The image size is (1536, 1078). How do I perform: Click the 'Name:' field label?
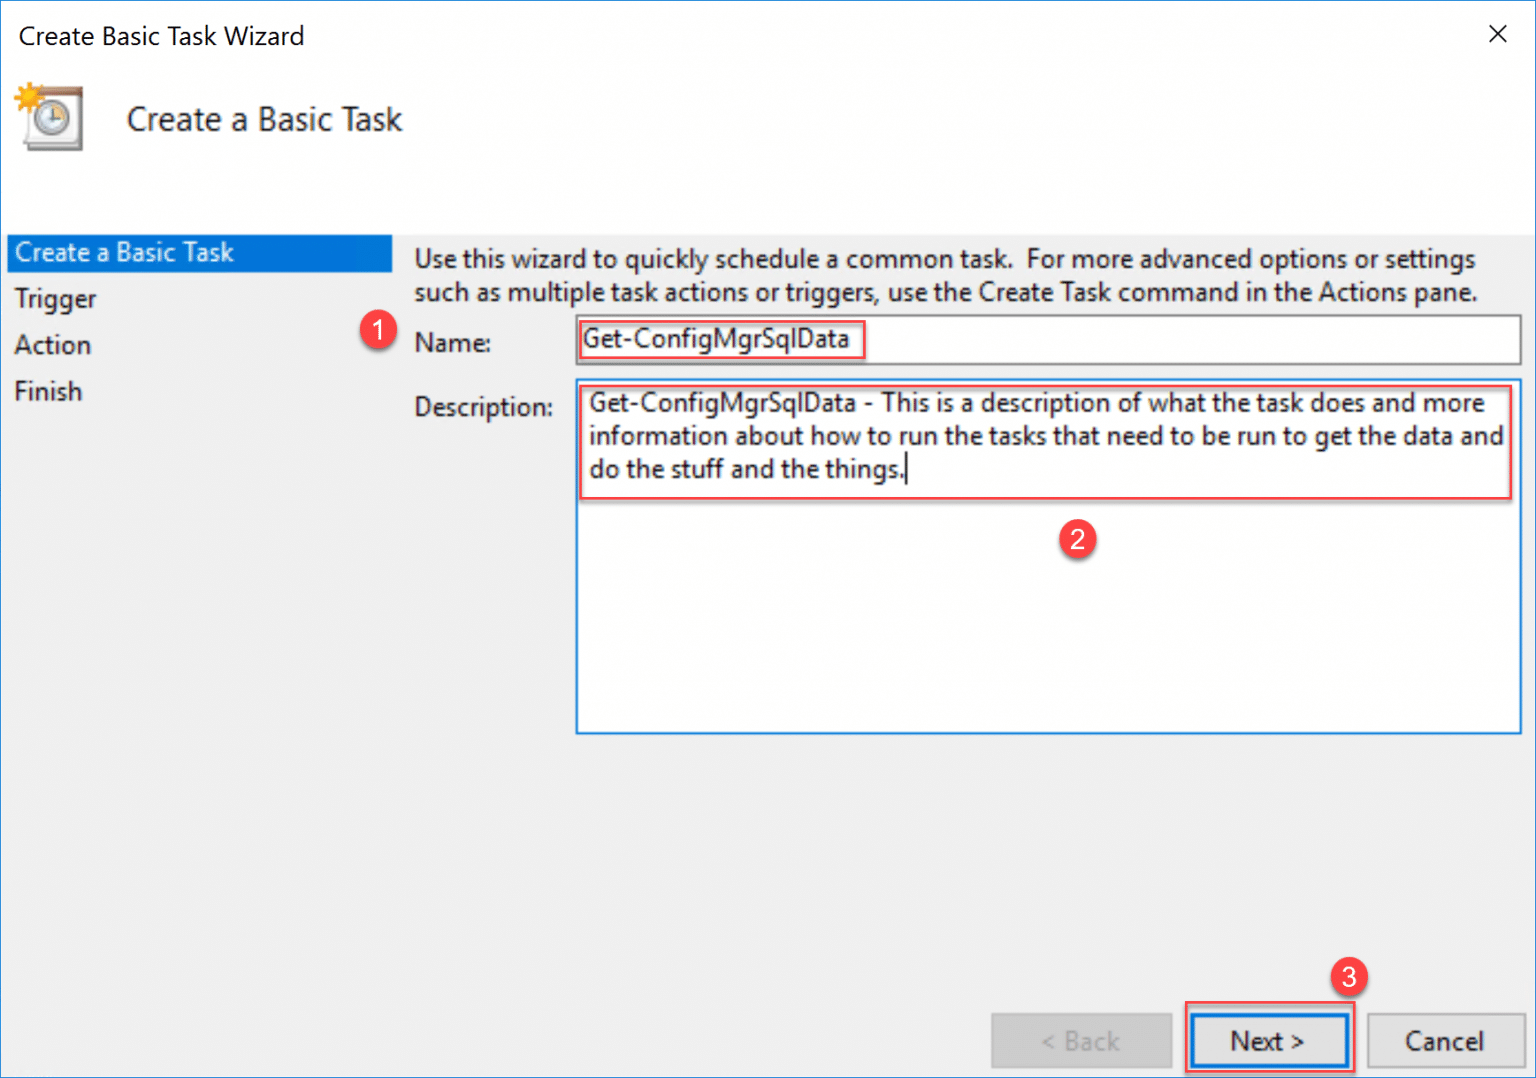tap(452, 342)
